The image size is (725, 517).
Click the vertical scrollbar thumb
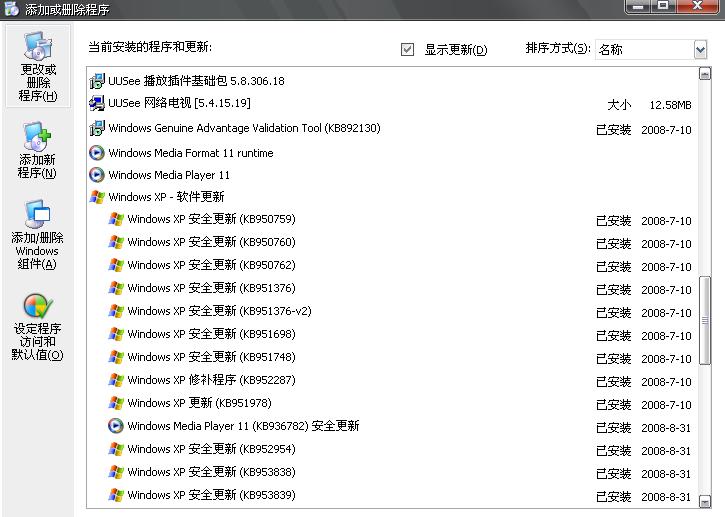coord(705,320)
